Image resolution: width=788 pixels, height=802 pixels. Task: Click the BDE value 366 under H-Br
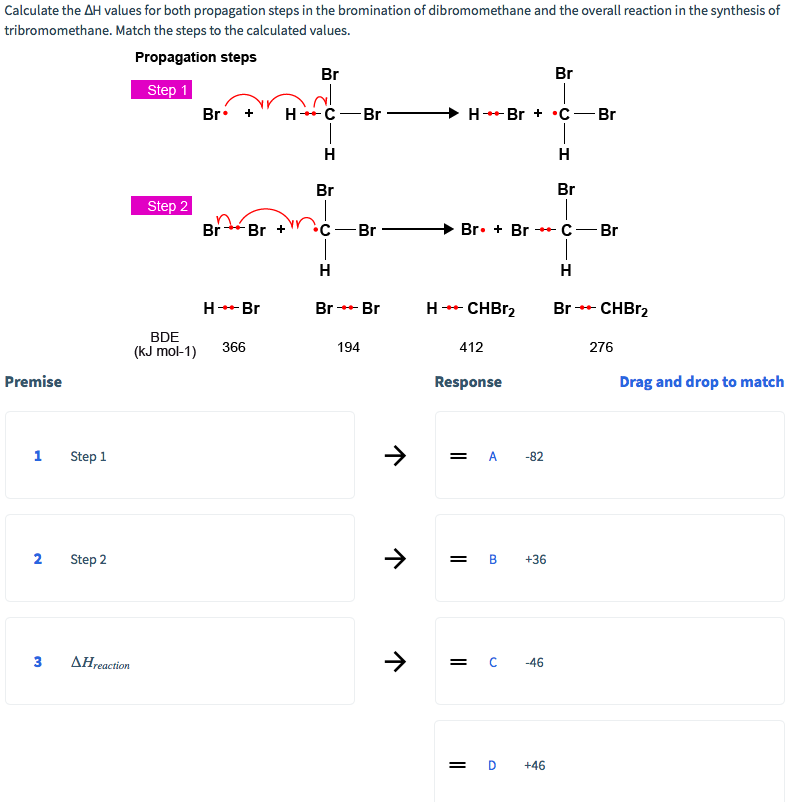(233, 346)
